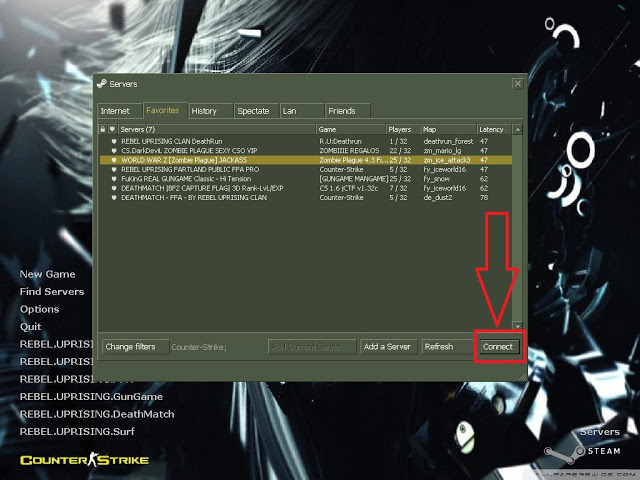
Task: Open Options in main menu
Action: pos(40,309)
